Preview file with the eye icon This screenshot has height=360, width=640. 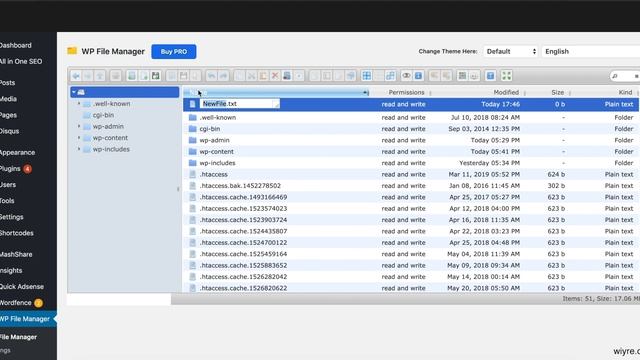pos(406,76)
